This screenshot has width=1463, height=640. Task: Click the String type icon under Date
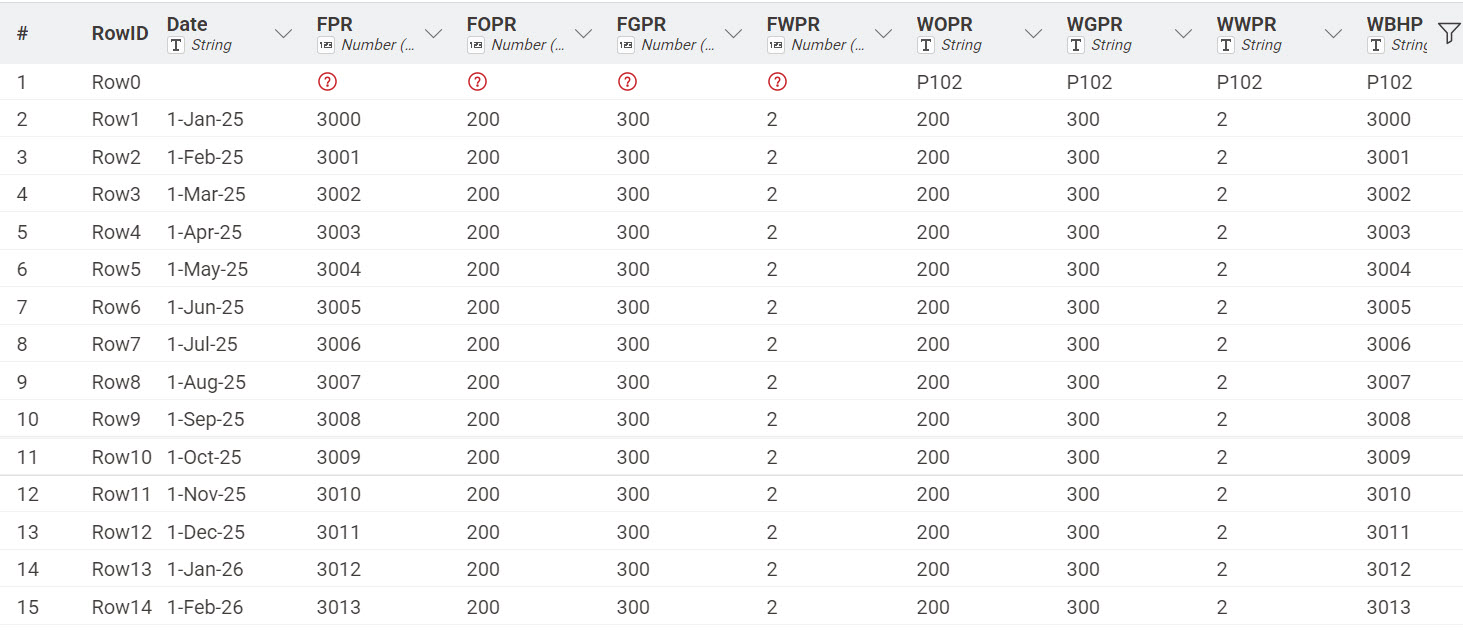[x=176, y=45]
